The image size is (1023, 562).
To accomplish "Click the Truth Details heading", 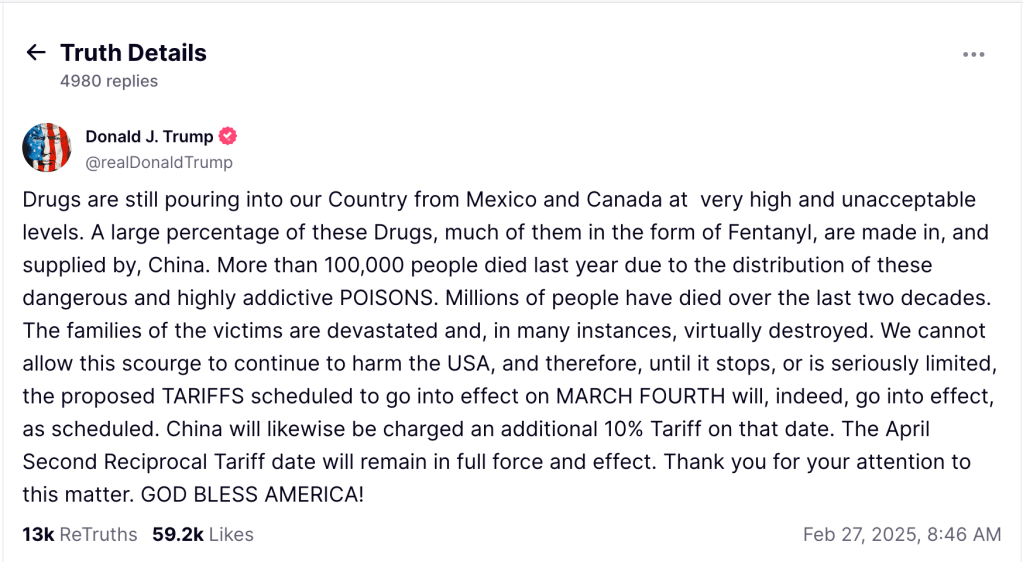I will coord(133,53).
